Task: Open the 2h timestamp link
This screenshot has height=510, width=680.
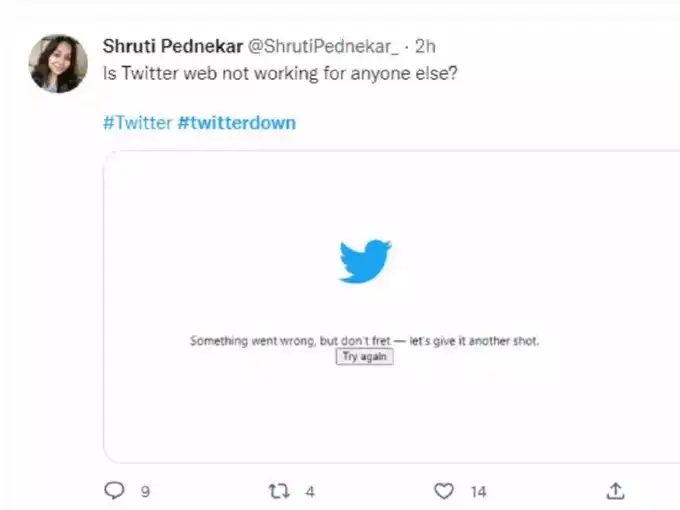Action: pyautogui.click(x=425, y=46)
